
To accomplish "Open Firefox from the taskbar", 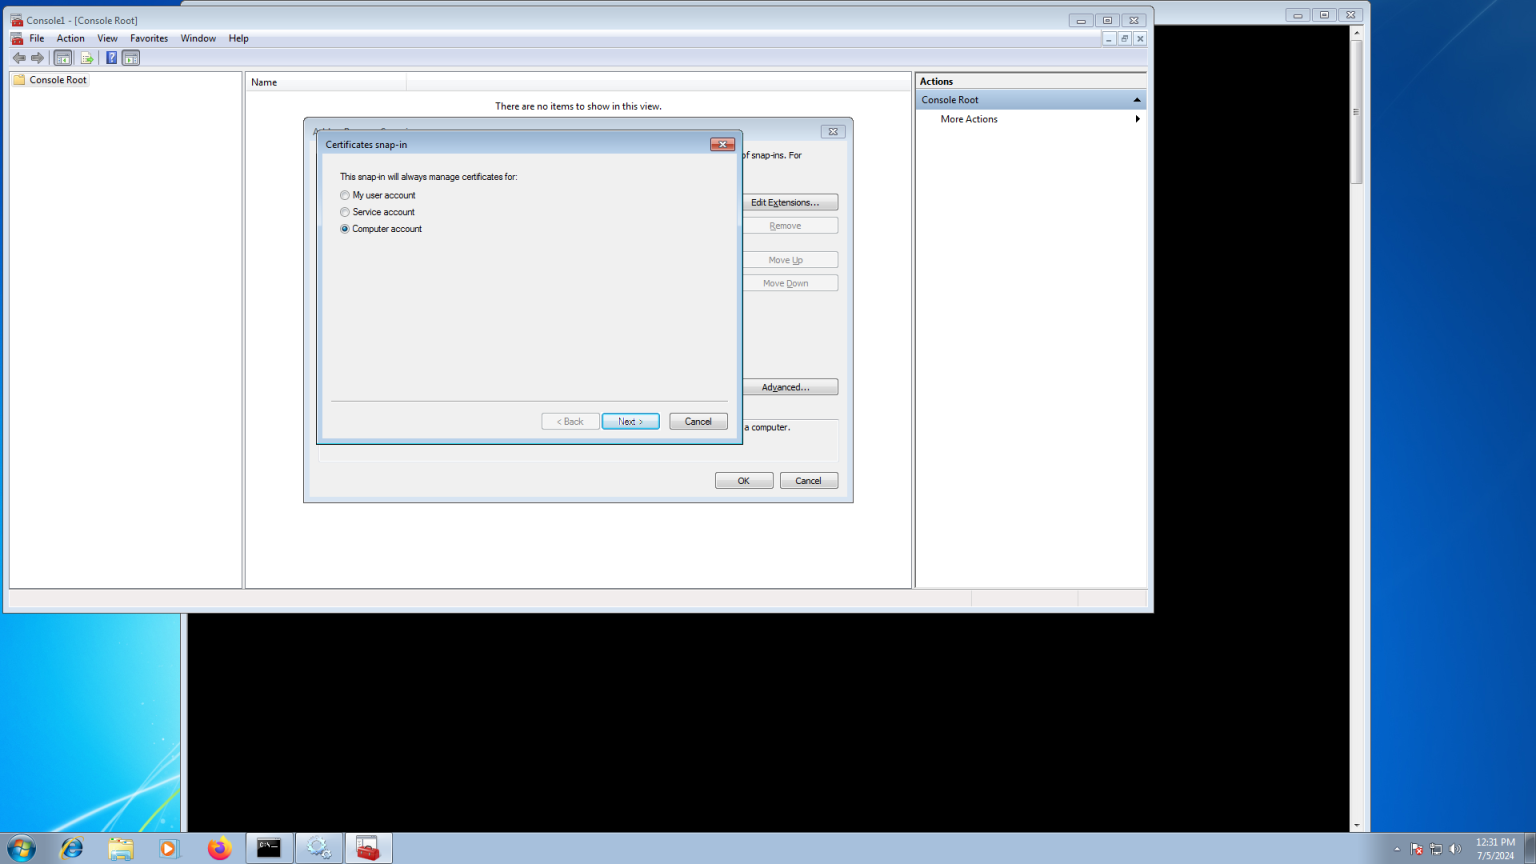I will 219,848.
